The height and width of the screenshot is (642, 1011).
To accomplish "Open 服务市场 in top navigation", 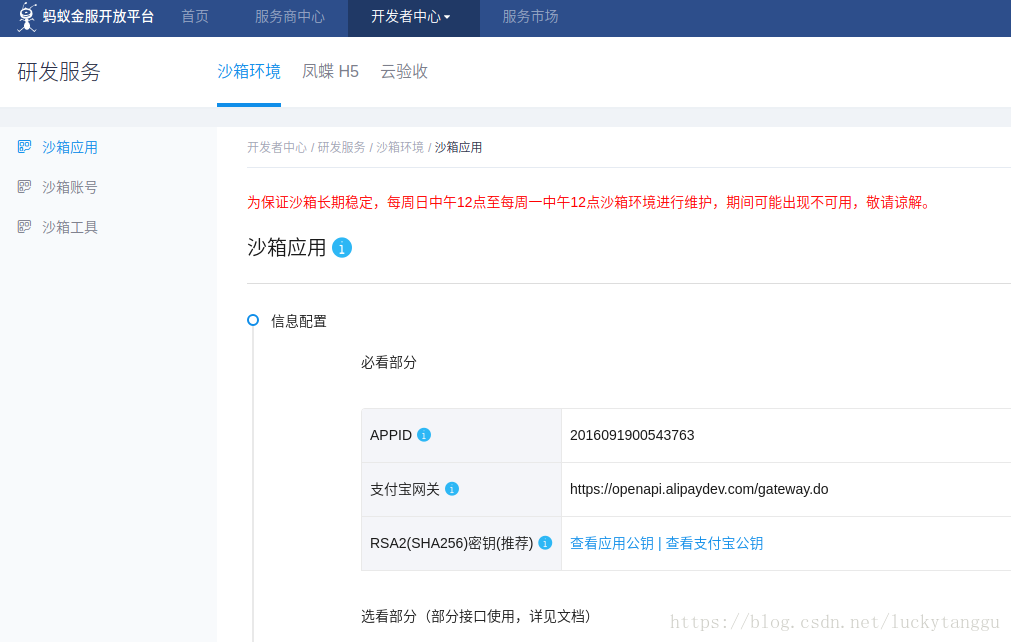I will point(530,17).
